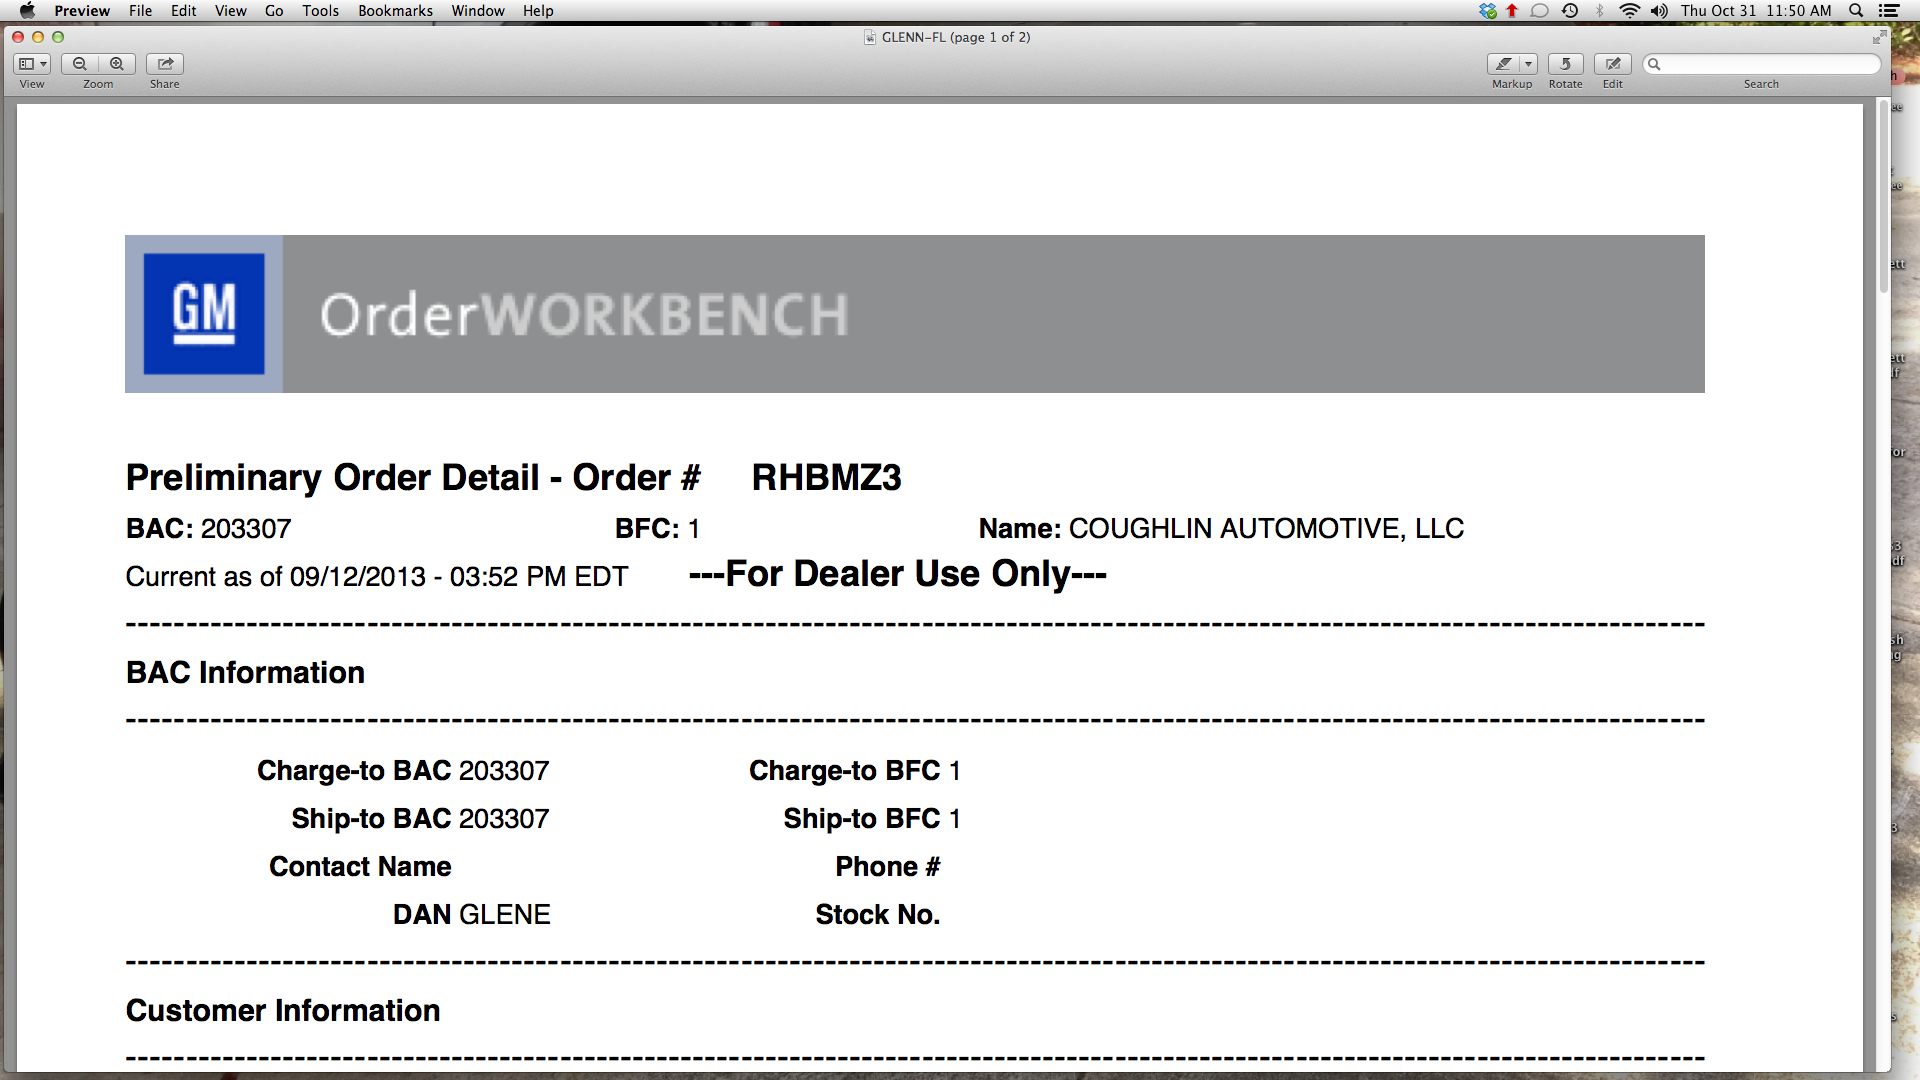Open the Messages bubble status icon
This screenshot has width=1920, height=1080.
tap(1540, 11)
